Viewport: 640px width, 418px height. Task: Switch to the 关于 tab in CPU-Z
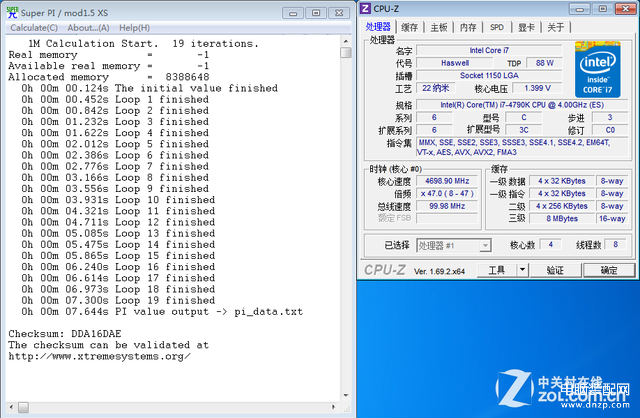coord(556,27)
